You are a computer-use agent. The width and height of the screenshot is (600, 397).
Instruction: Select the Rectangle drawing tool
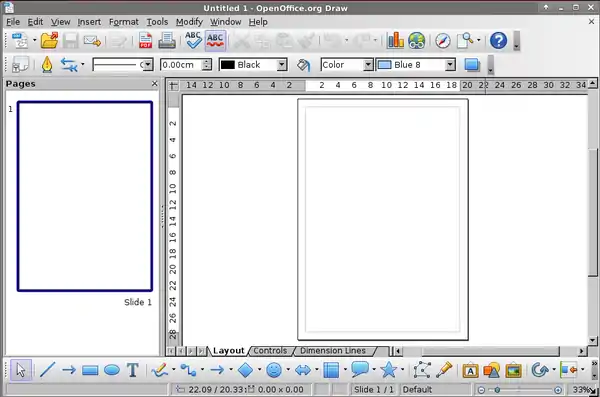coord(90,370)
